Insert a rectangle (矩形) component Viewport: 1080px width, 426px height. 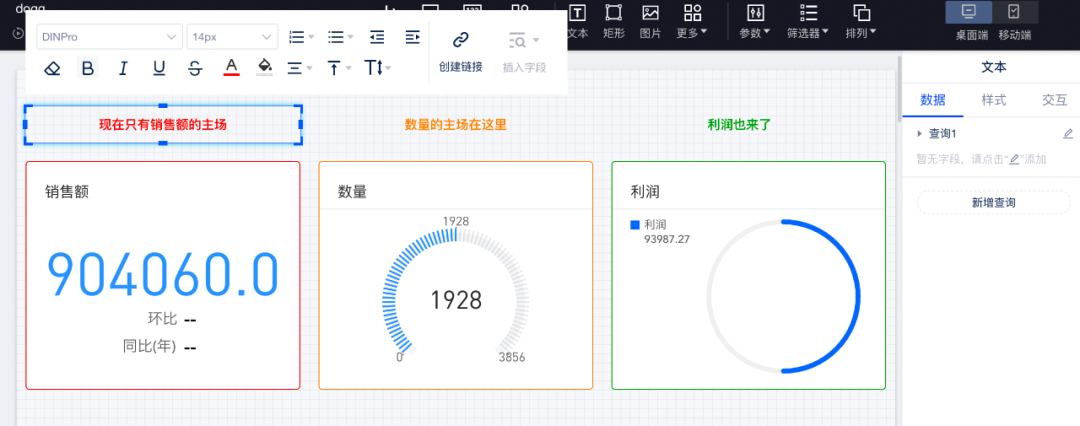614,20
